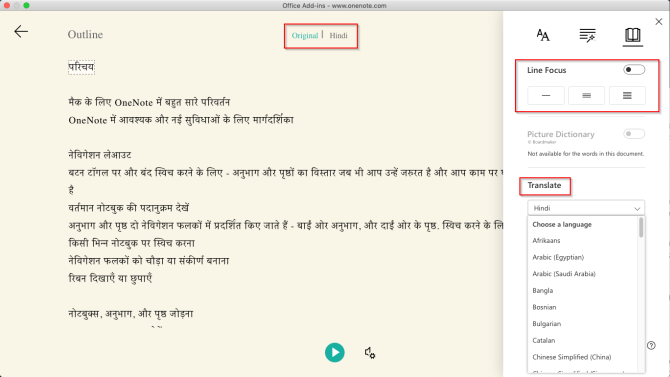The width and height of the screenshot is (670, 377).
Task: Open Grammar Options tab icon
Action: pos(588,35)
